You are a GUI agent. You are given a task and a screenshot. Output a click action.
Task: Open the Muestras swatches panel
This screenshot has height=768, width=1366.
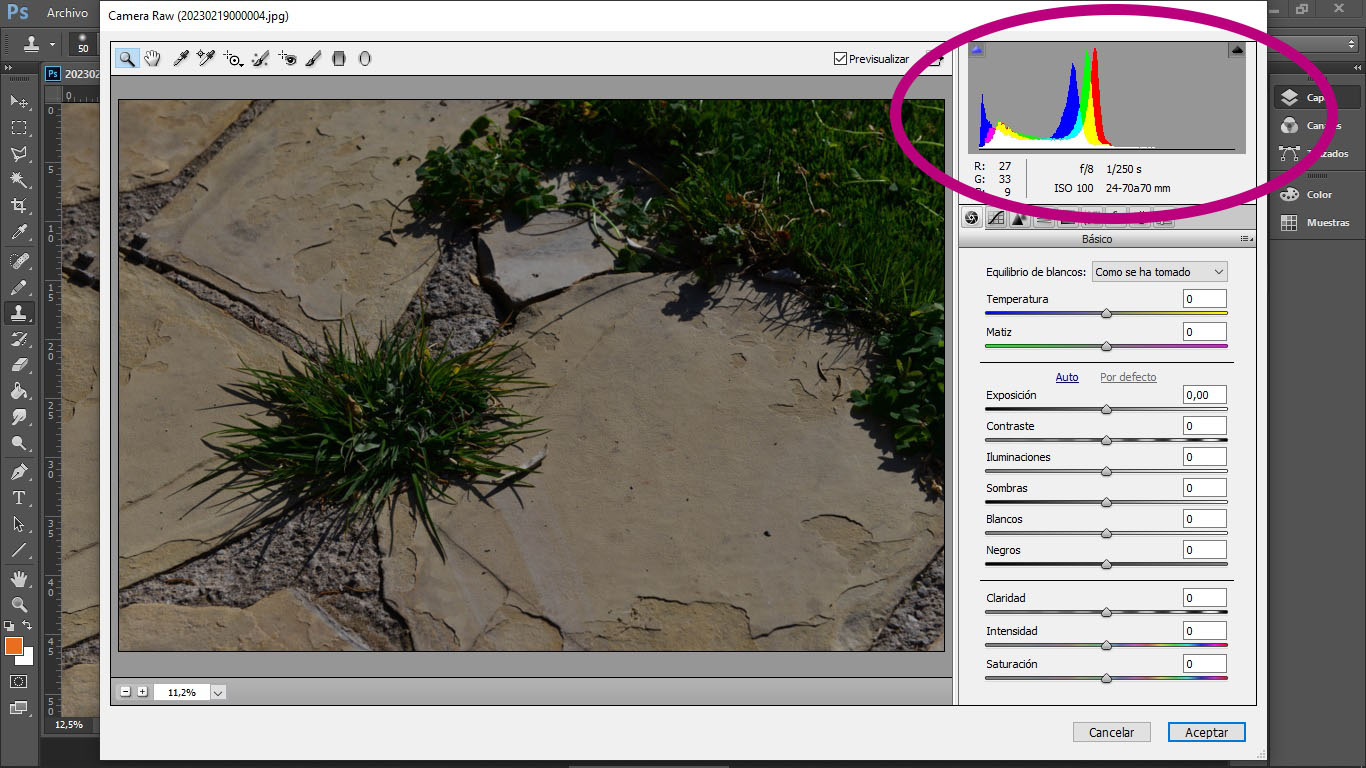click(1318, 222)
